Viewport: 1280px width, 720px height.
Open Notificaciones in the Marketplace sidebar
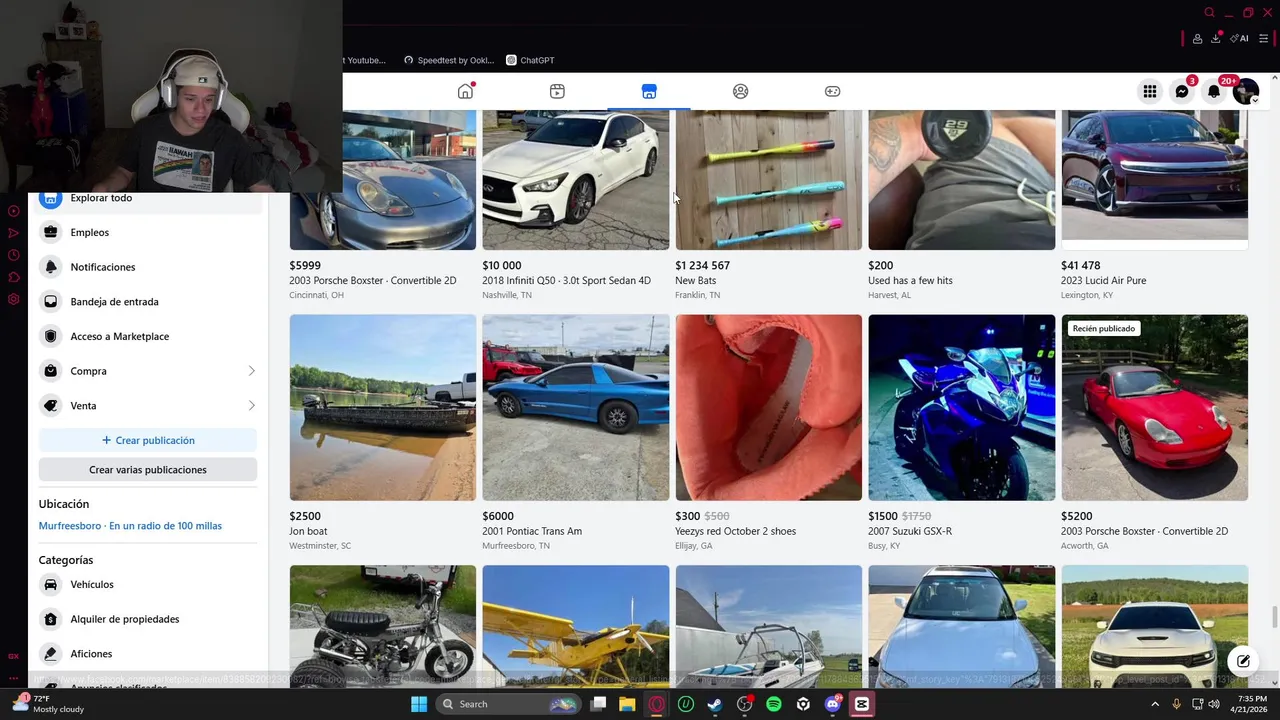click(150, 267)
